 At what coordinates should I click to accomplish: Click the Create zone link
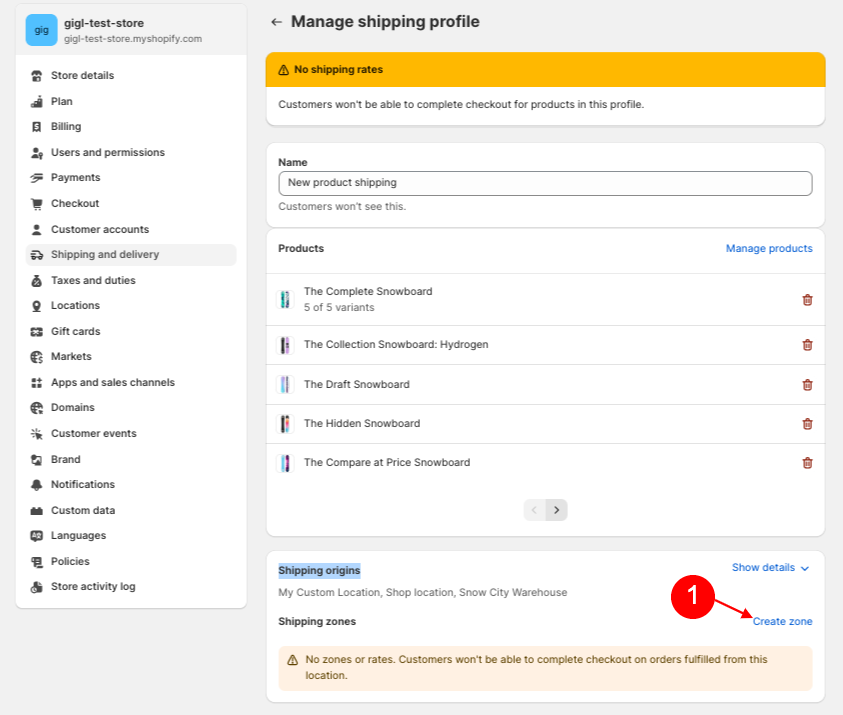(x=782, y=621)
